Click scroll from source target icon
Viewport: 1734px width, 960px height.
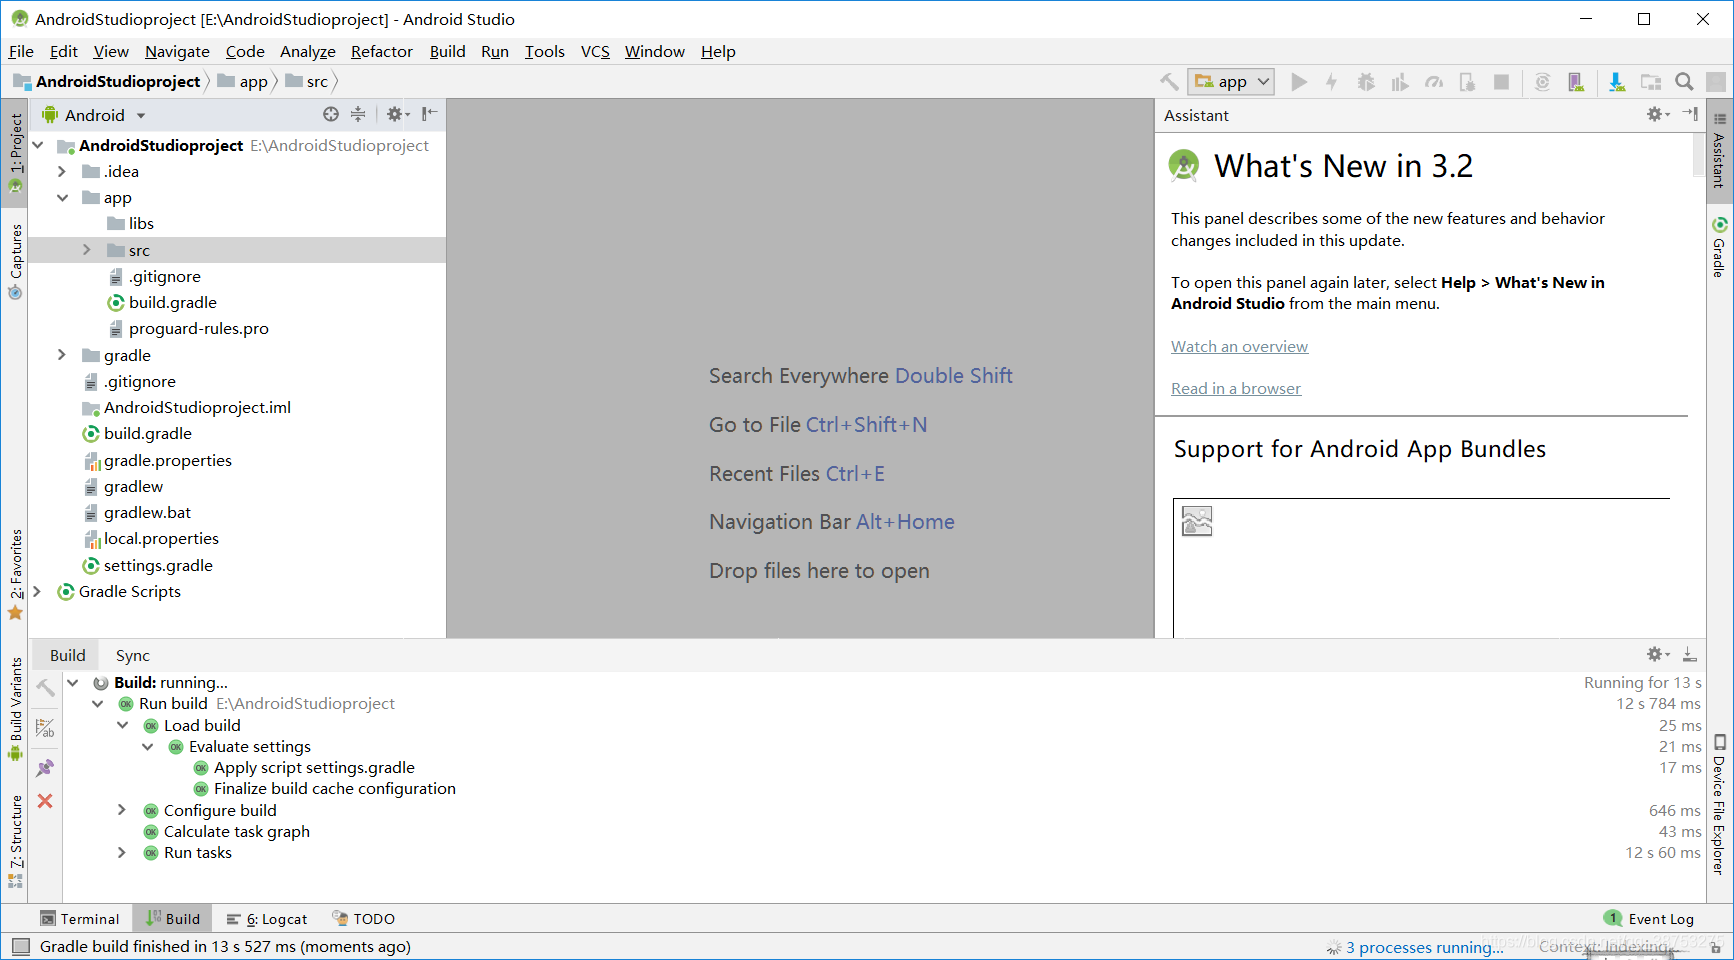pyautogui.click(x=331, y=115)
